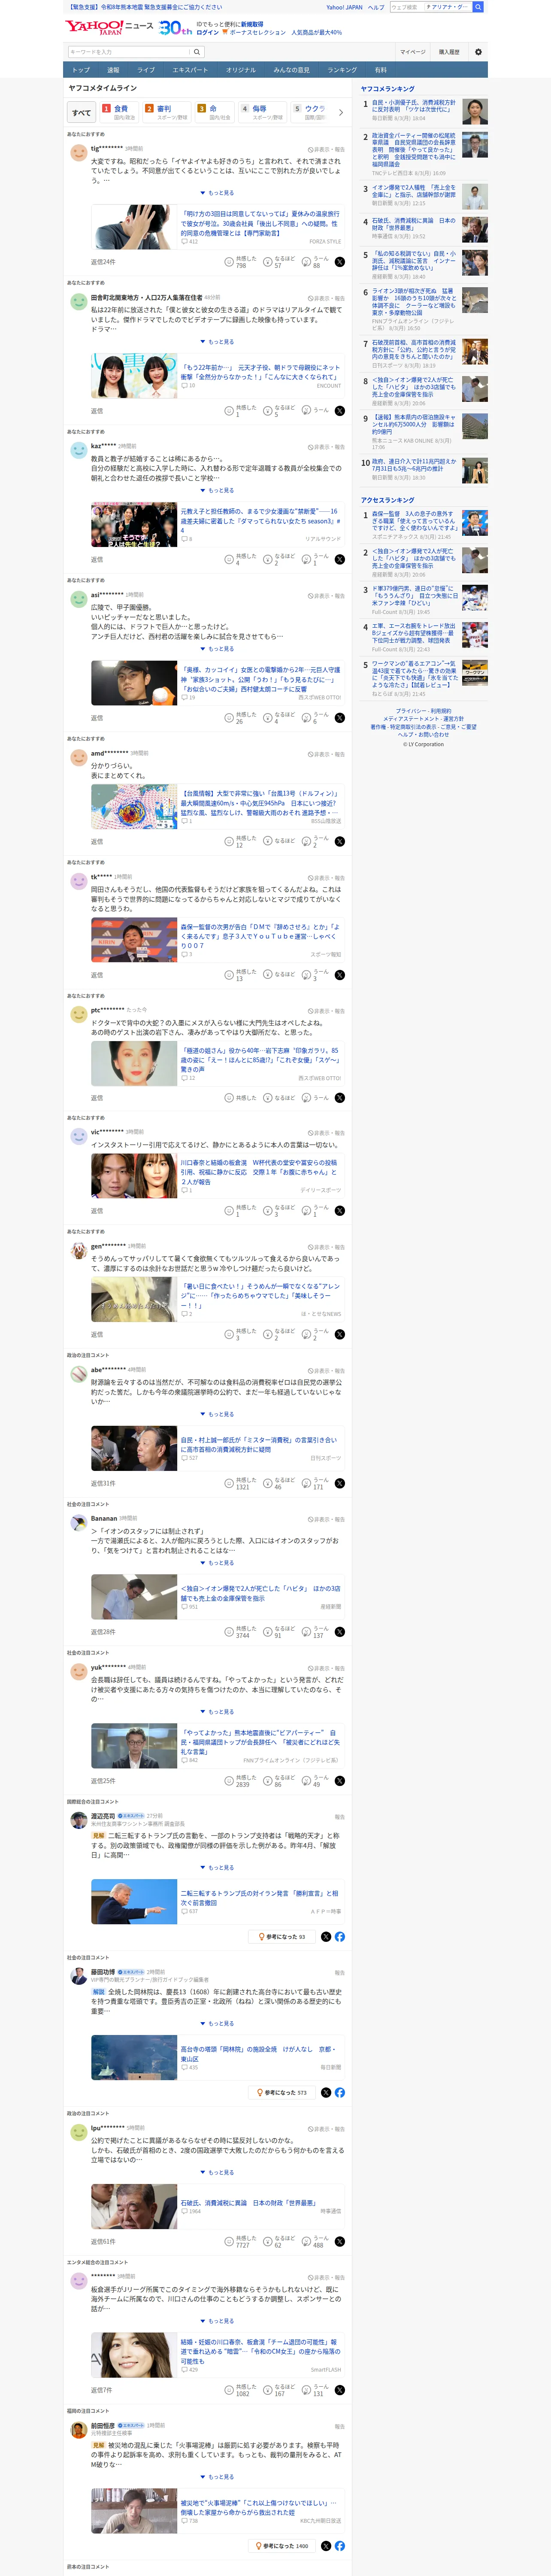
Task: Open the 岡林院 fire article thumbnail
Action: [x=134, y=2057]
